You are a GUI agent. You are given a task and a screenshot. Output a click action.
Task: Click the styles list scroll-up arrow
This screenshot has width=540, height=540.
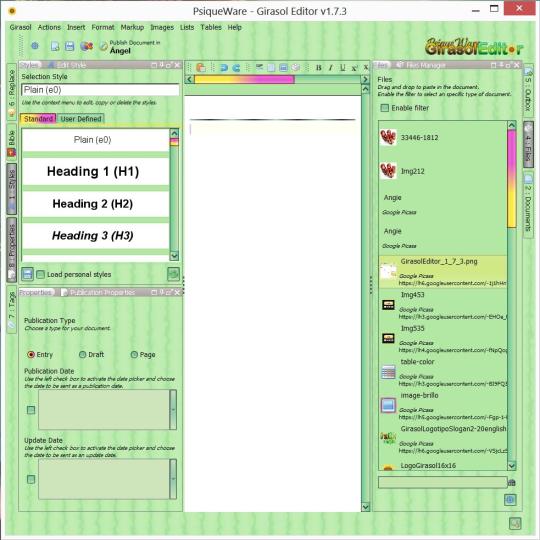pos(174,133)
